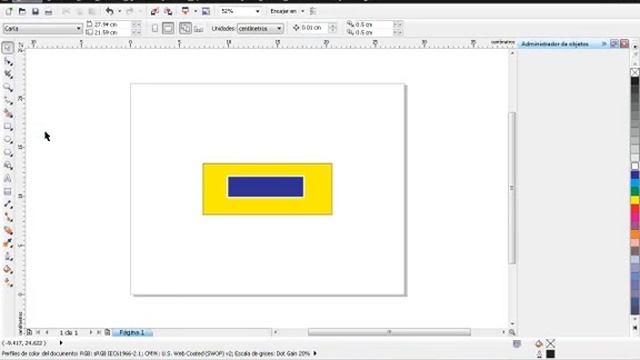Go to the previous page arrow
Image resolution: width=640 pixels, height=360 pixels.
click(47, 333)
